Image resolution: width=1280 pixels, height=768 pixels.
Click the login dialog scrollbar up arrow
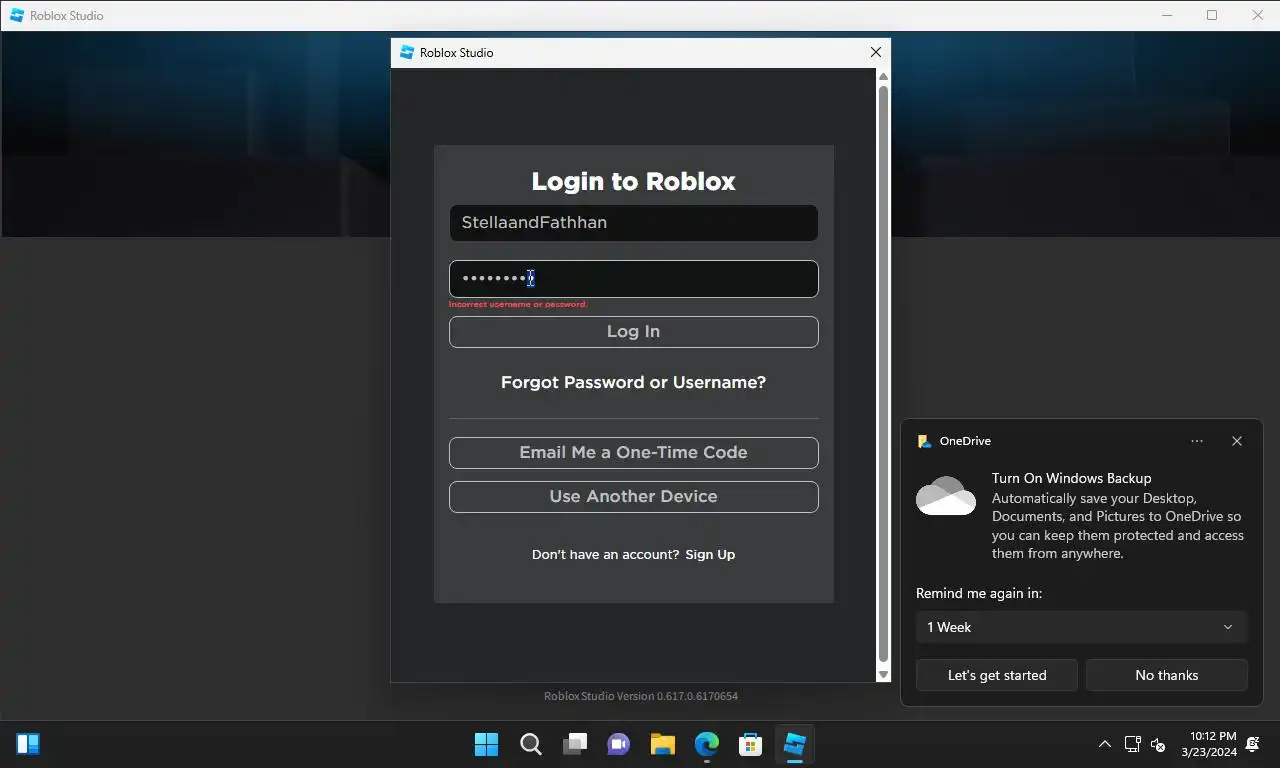tap(883, 76)
